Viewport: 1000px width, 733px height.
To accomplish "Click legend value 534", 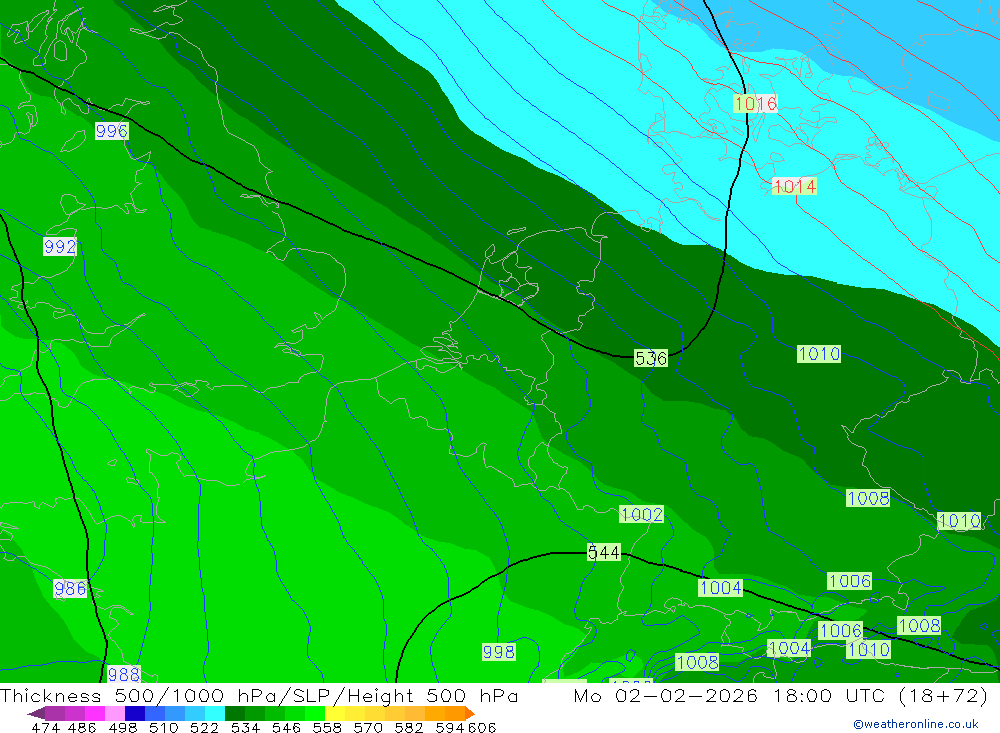I will point(245,727).
